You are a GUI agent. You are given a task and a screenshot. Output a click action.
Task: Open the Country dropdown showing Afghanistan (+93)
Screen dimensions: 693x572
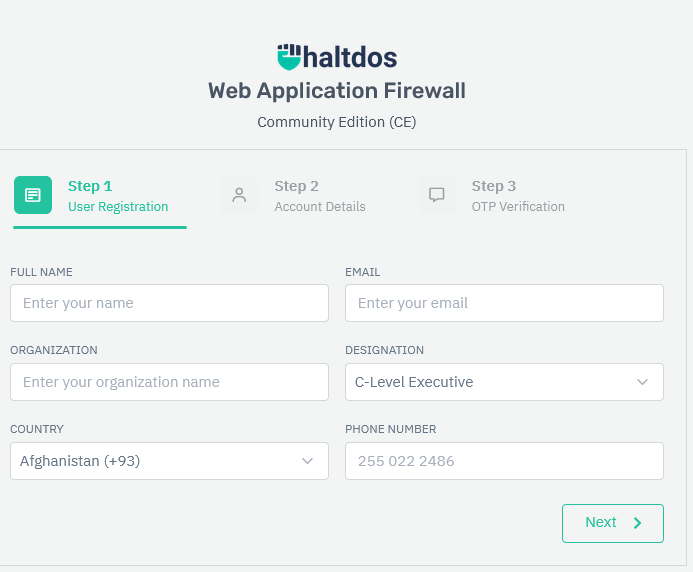click(x=155, y=461)
